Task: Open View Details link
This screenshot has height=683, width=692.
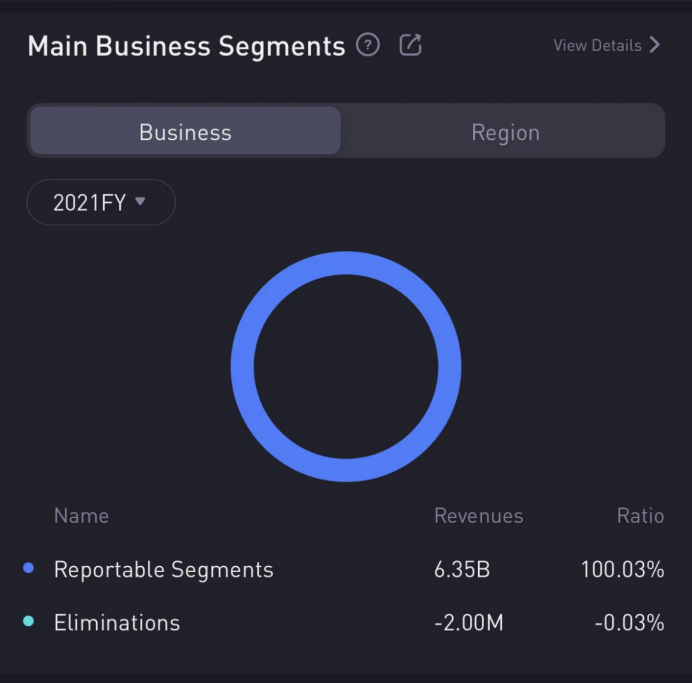Action: 597,45
